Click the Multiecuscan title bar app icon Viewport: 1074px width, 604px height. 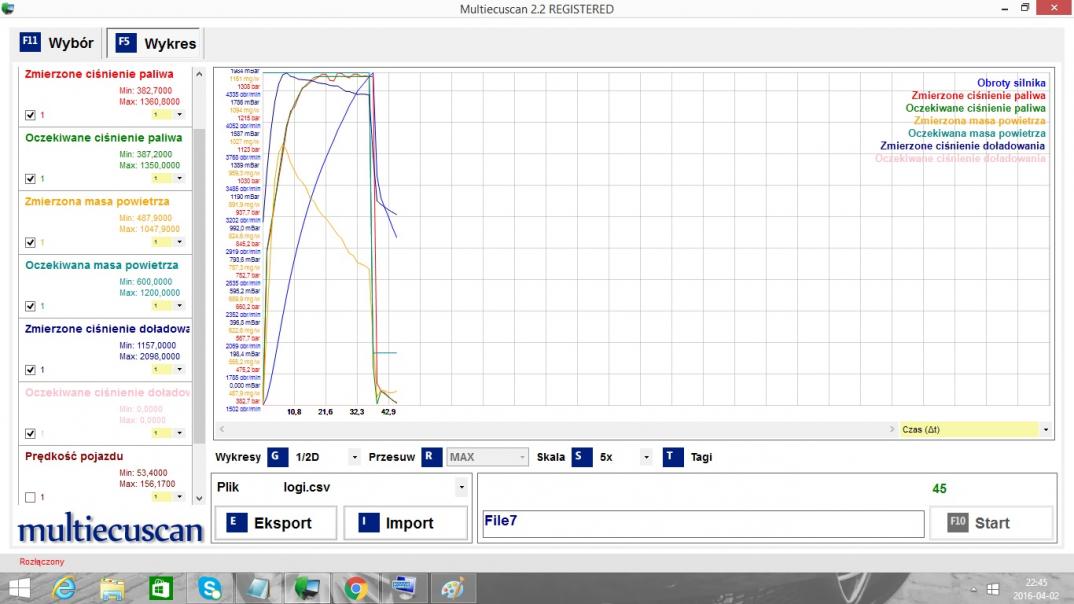pos(8,8)
